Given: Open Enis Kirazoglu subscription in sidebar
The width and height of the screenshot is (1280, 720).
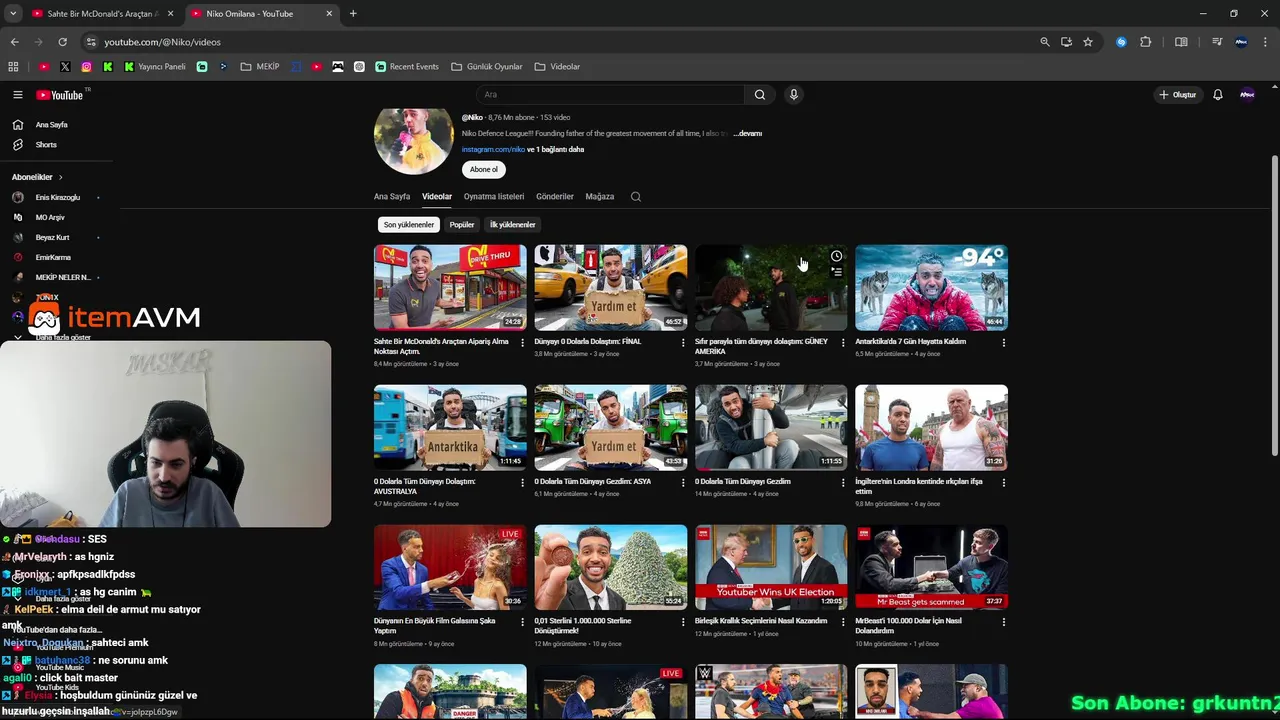Looking at the screenshot, I should click(x=56, y=198).
